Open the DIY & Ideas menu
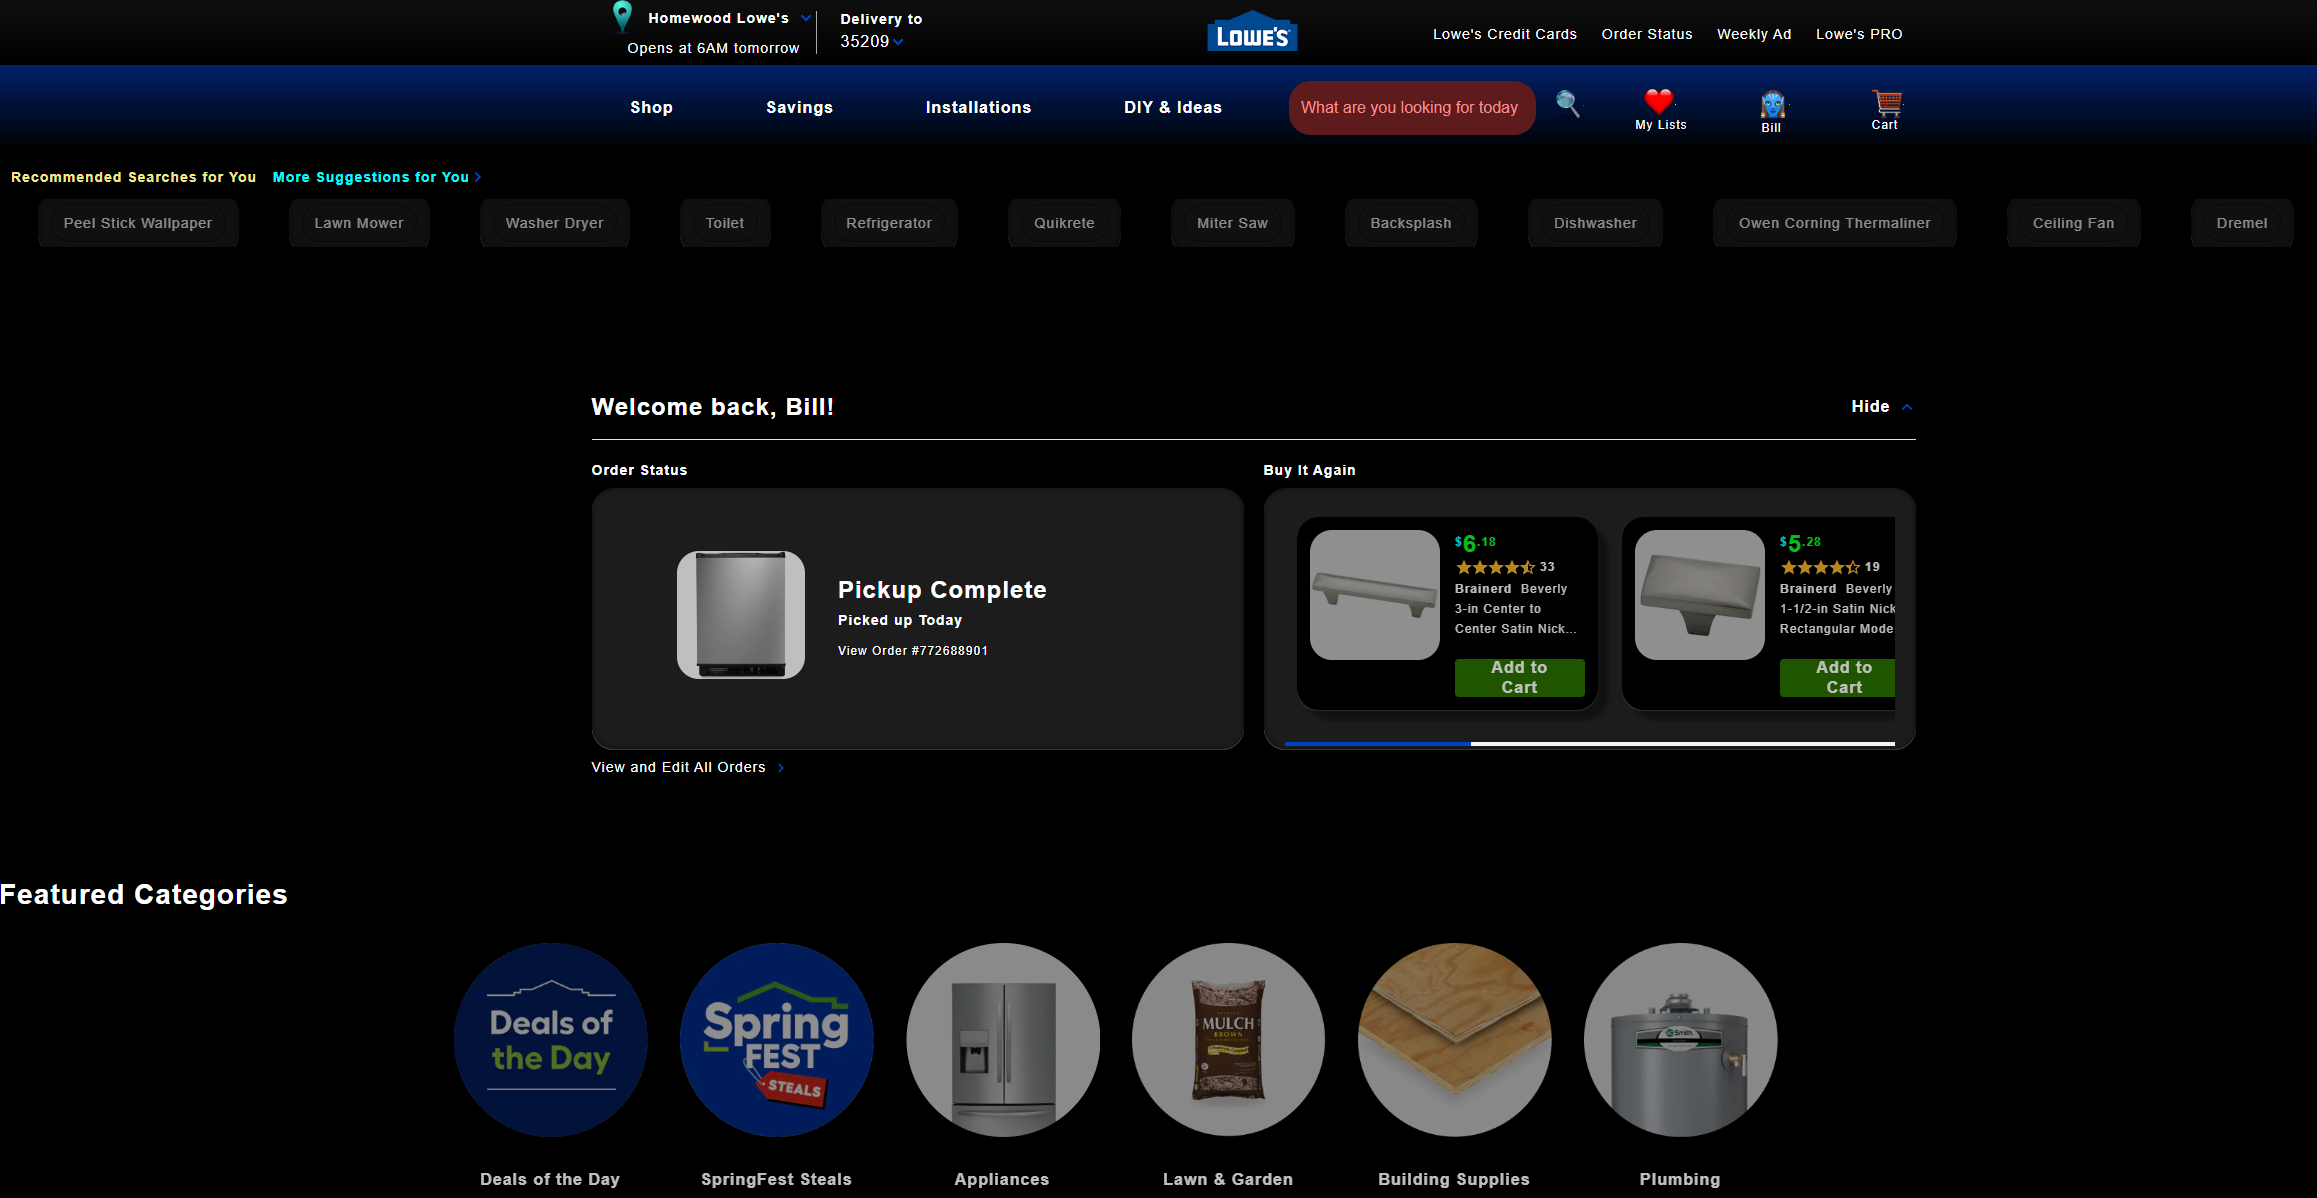2317x1198 pixels. 1173,107
